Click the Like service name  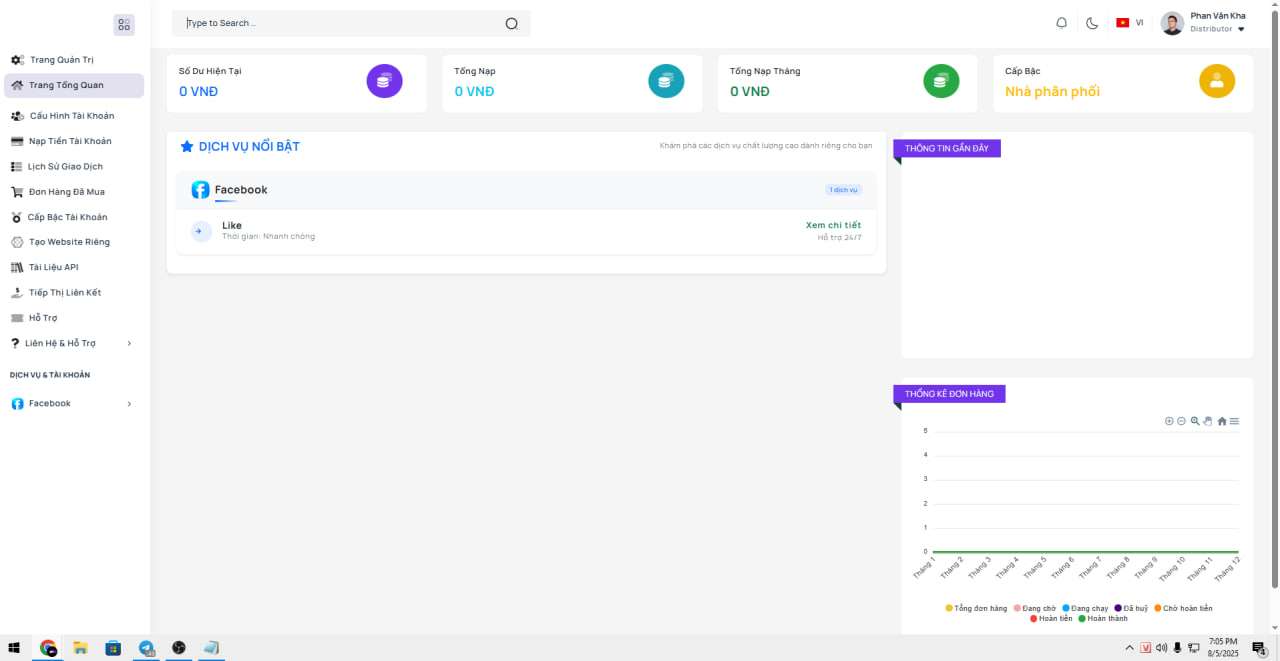(232, 225)
